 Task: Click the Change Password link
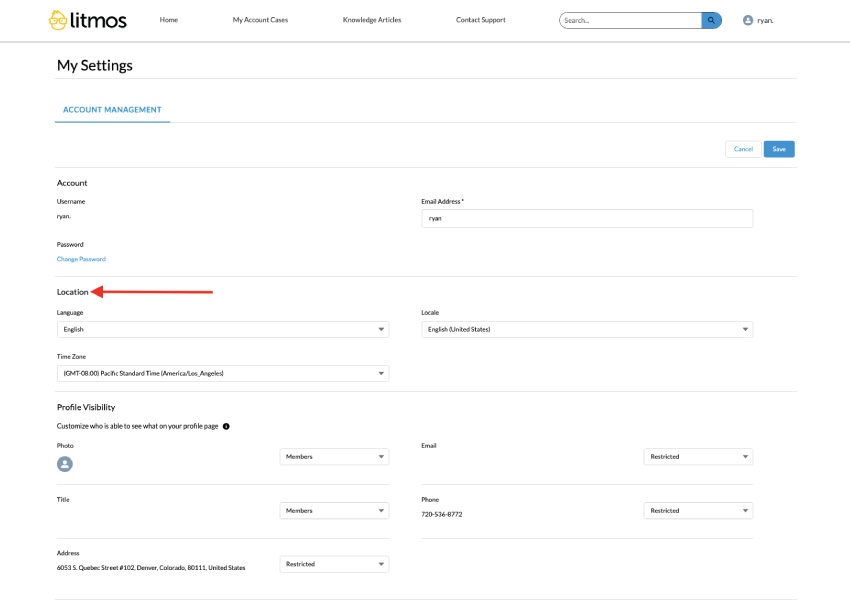click(x=81, y=259)
